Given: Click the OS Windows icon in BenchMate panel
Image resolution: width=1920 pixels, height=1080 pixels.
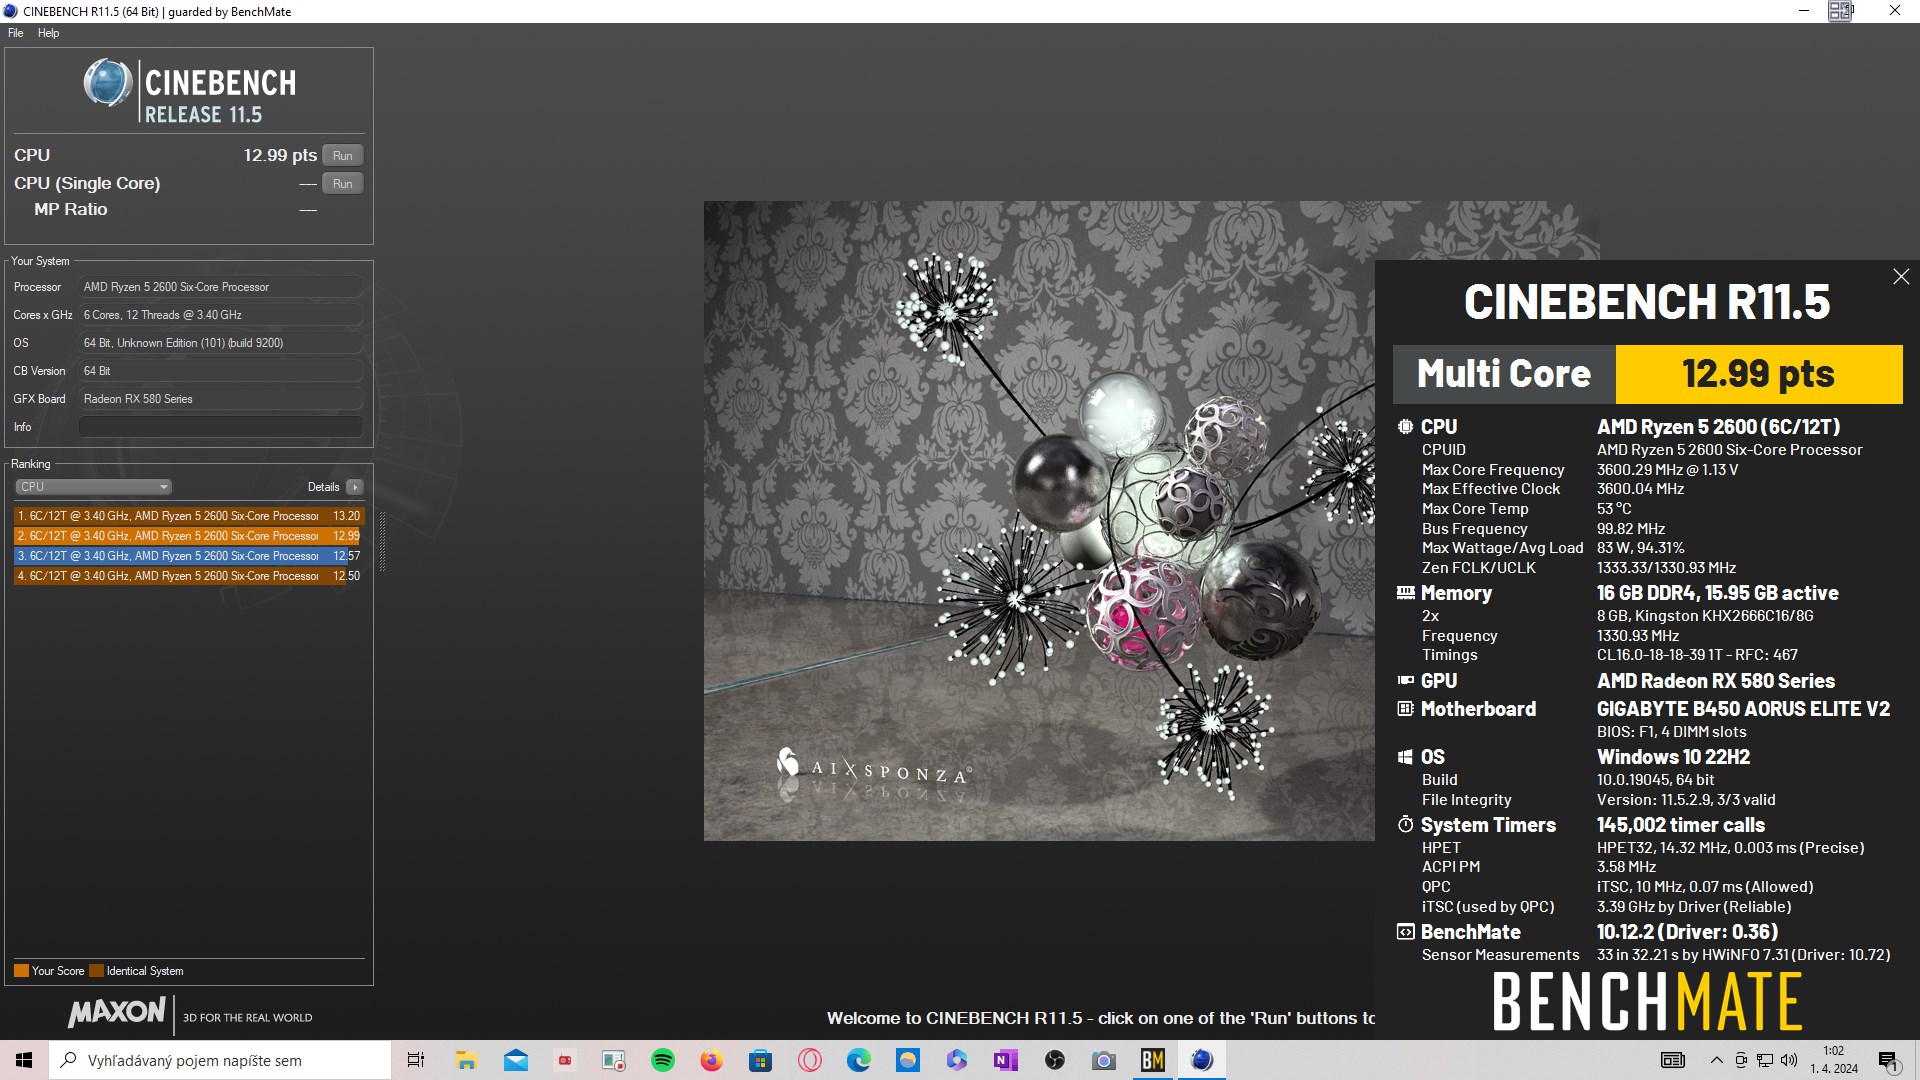Looking at the screenshot, I should coord(1405,757).
